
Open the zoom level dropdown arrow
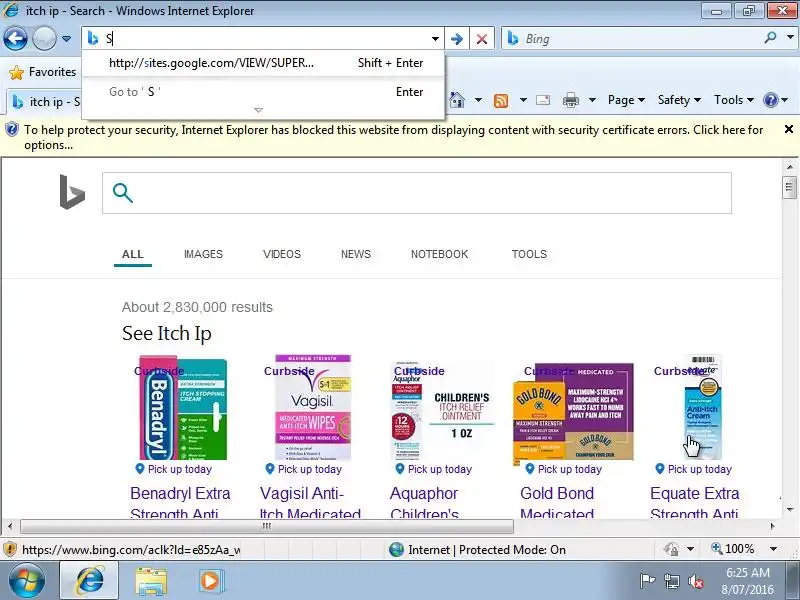[x=773, y=549]
